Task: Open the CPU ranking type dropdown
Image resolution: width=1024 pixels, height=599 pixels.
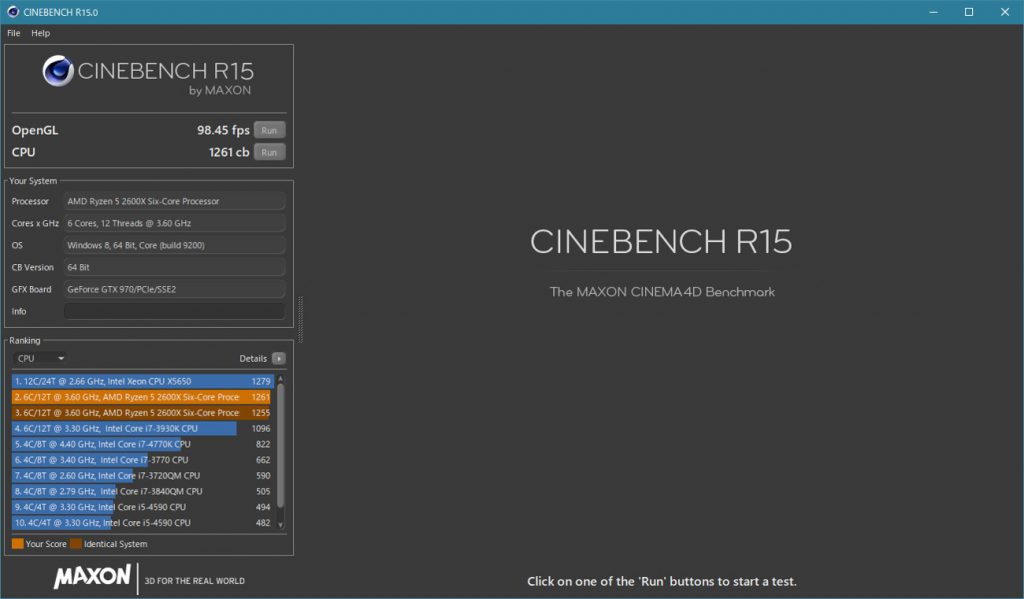Action: coord(40,358)
